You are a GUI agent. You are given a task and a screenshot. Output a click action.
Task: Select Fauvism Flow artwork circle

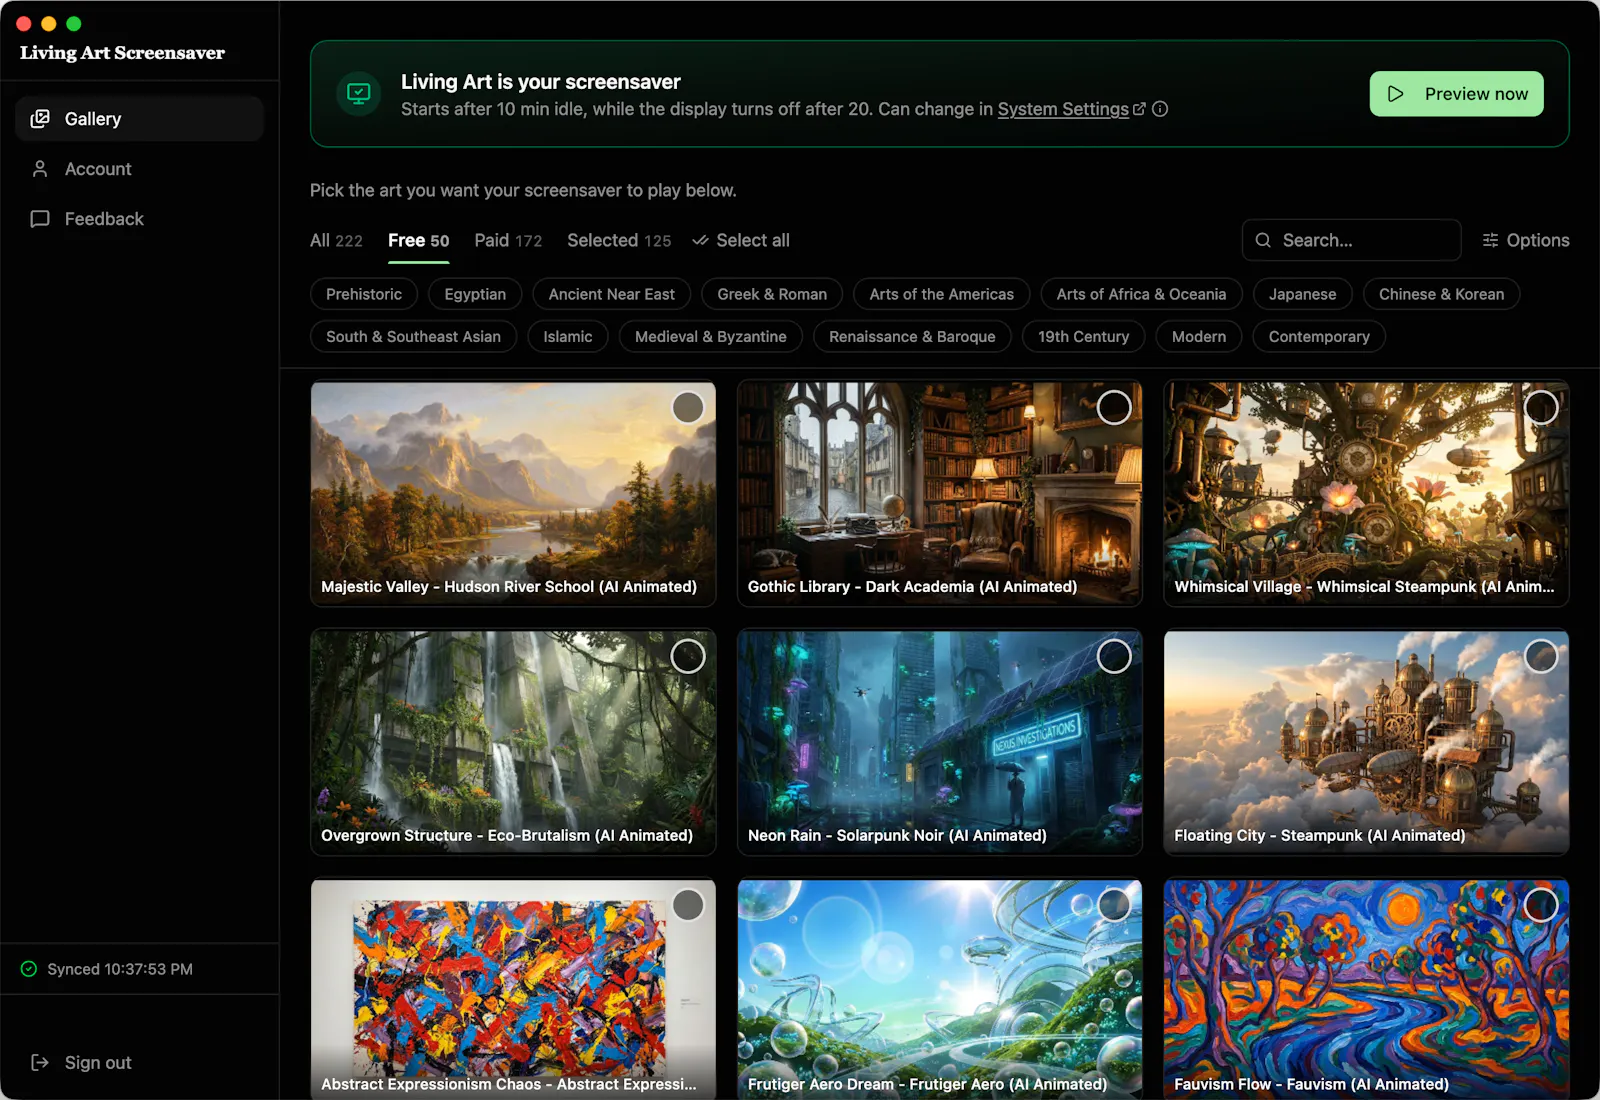point(1541,905)
